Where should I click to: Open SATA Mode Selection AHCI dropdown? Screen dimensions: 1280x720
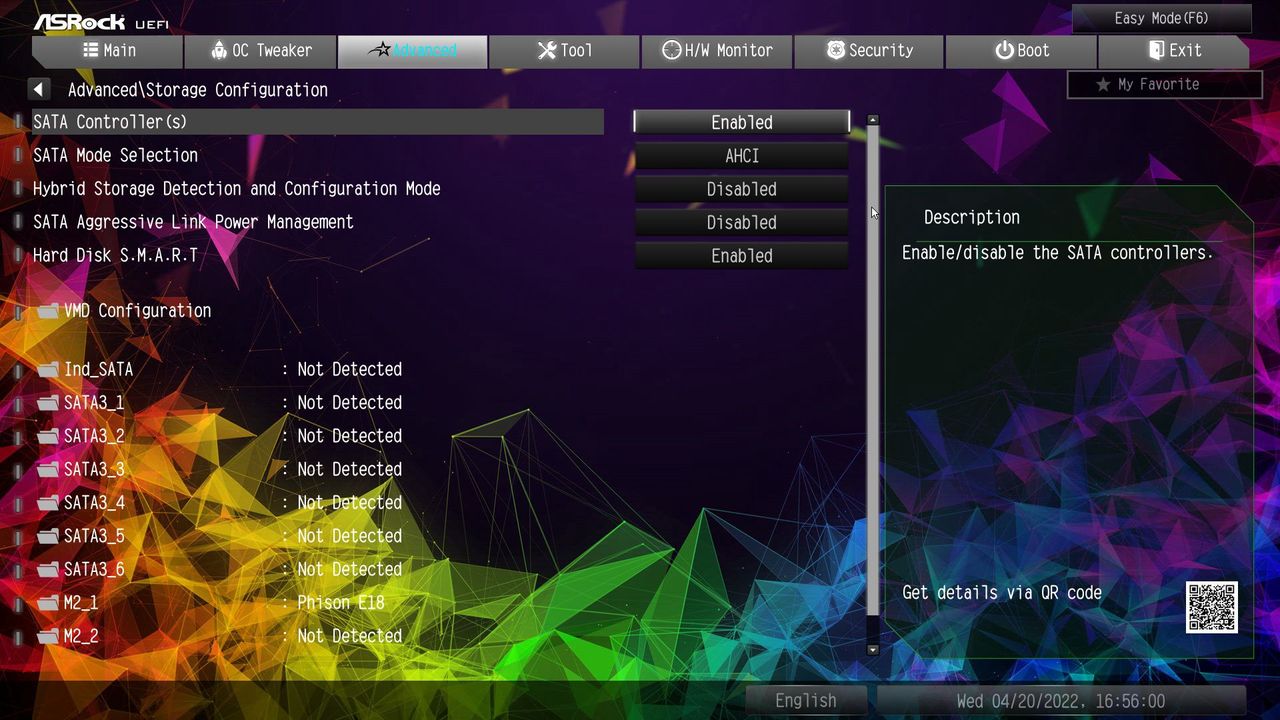pos(742,156)
